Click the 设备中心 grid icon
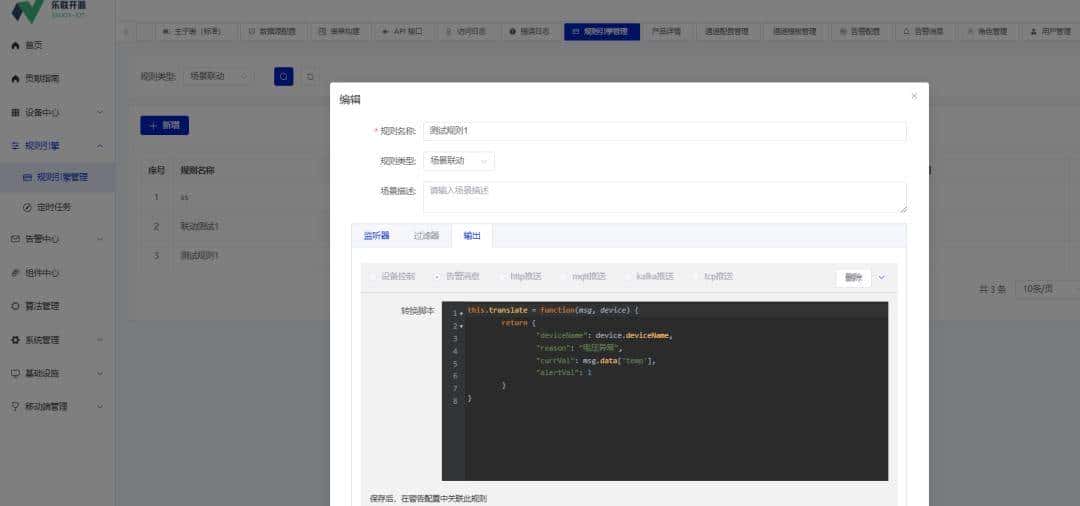Image resolution: width=1080 pixels, height=506 pixels. tap(15, 112)
